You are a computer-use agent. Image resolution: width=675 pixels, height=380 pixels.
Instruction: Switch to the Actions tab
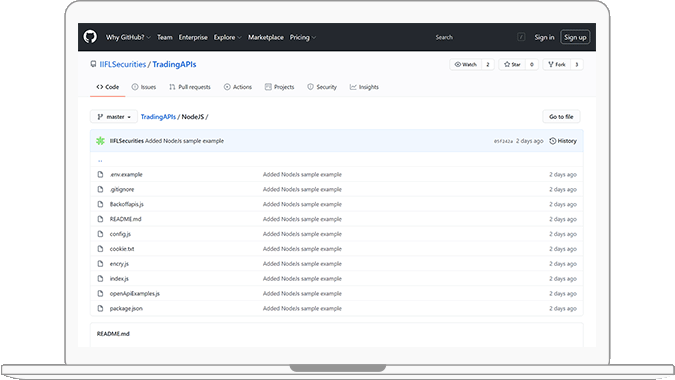(238, 87)
